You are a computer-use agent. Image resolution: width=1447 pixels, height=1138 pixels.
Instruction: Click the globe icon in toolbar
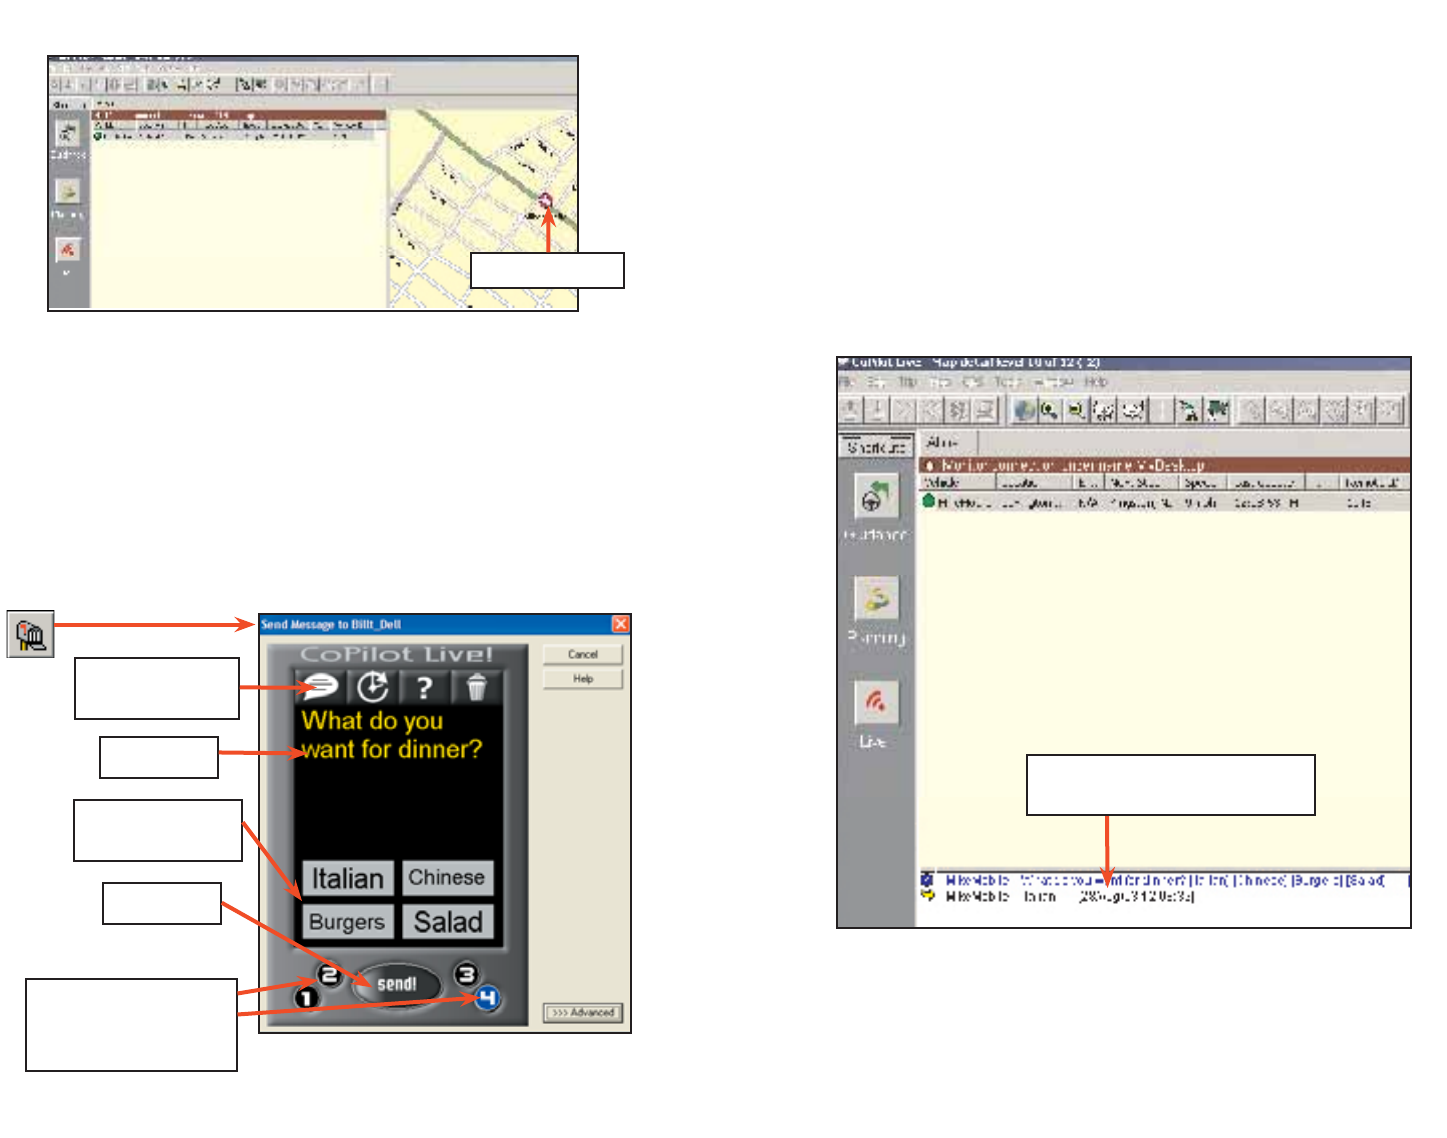coord(1023,410)
